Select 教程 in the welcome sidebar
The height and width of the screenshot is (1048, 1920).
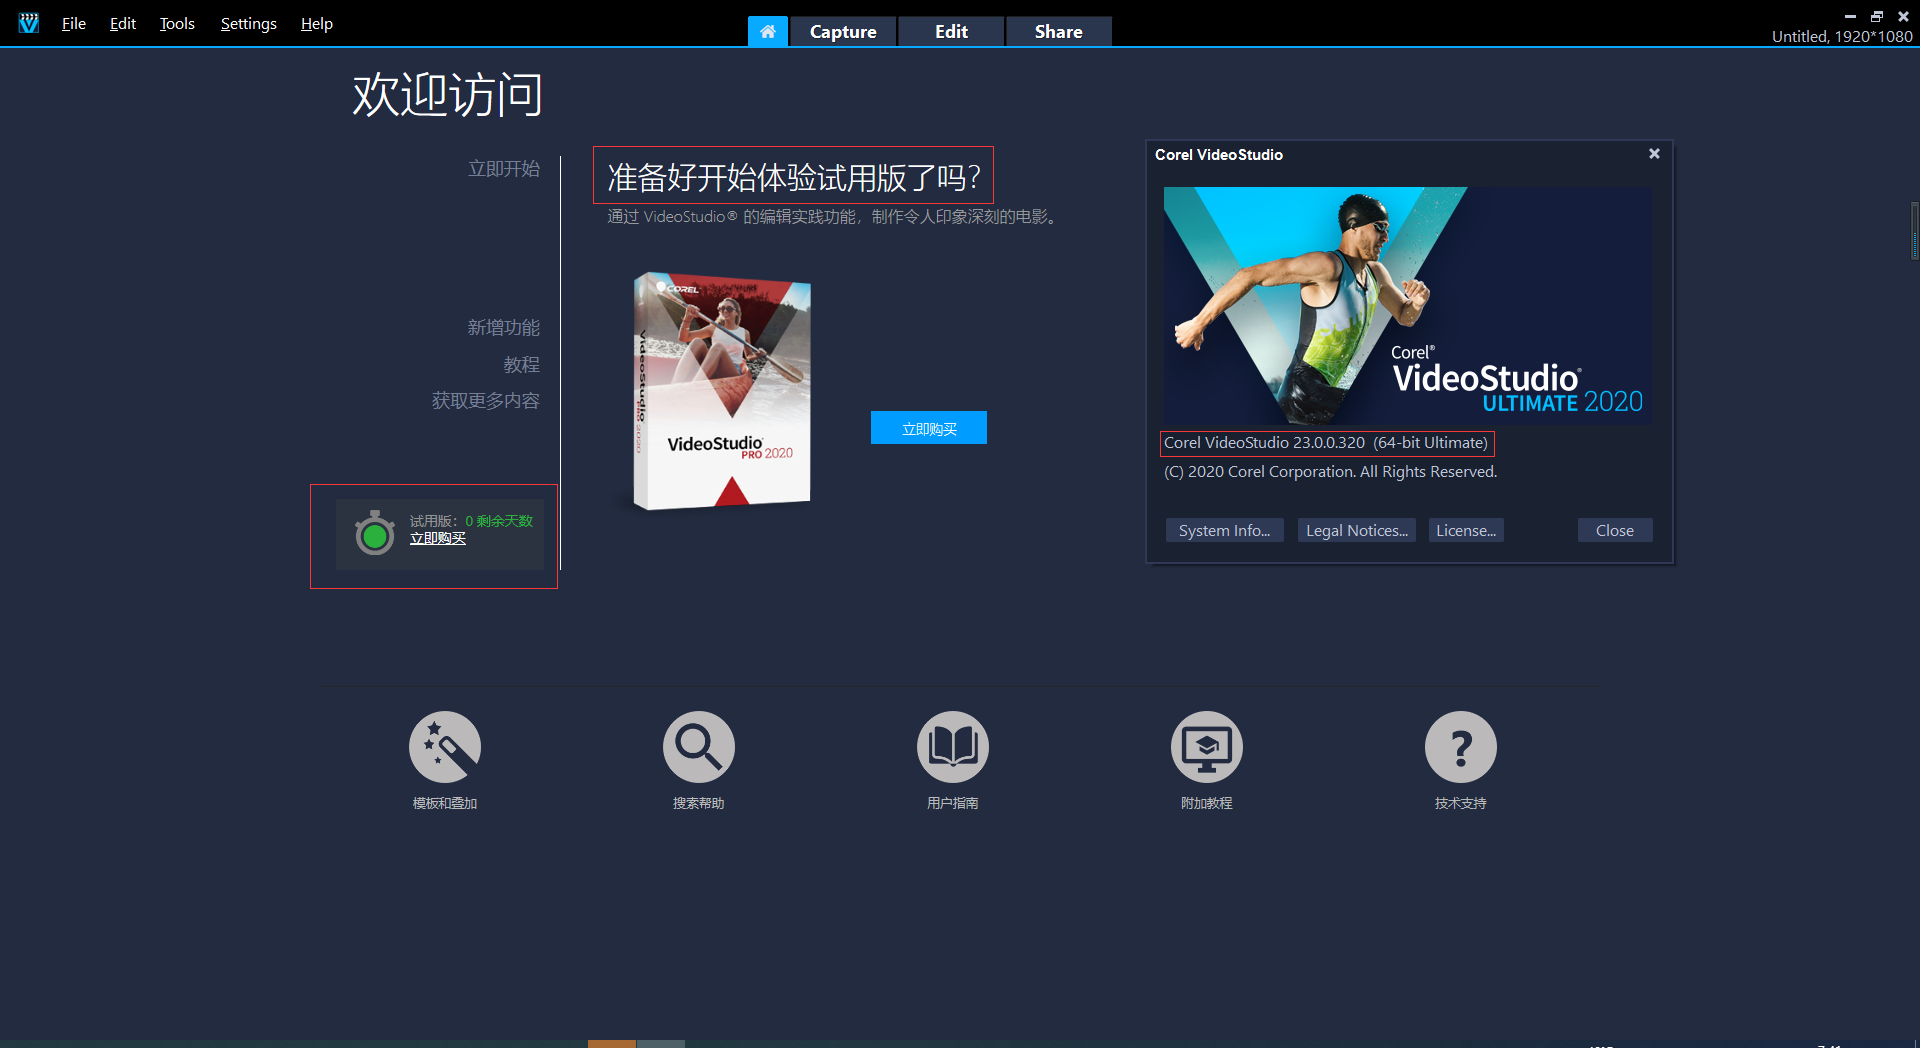(x=522, y=365)
